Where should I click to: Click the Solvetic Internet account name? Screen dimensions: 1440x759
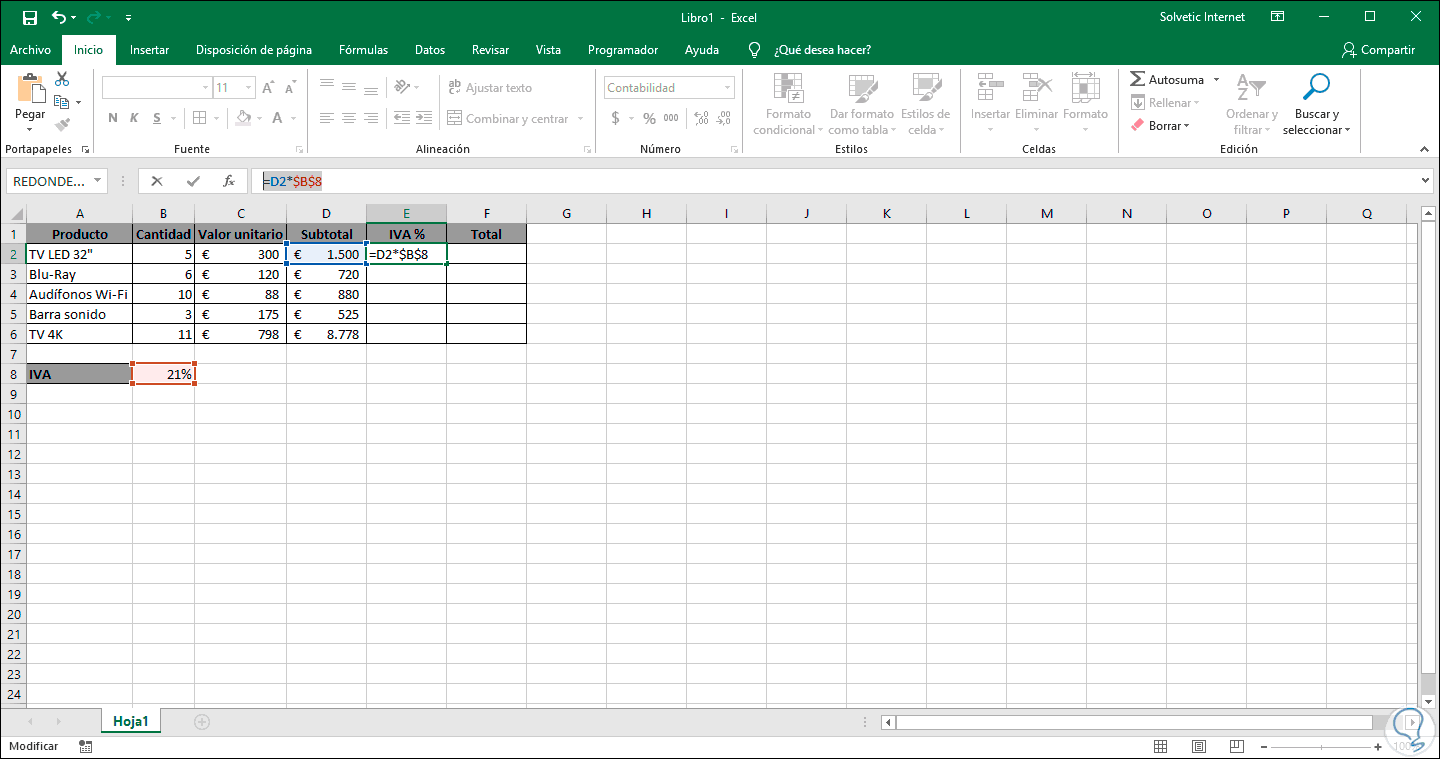[1202, 17]
